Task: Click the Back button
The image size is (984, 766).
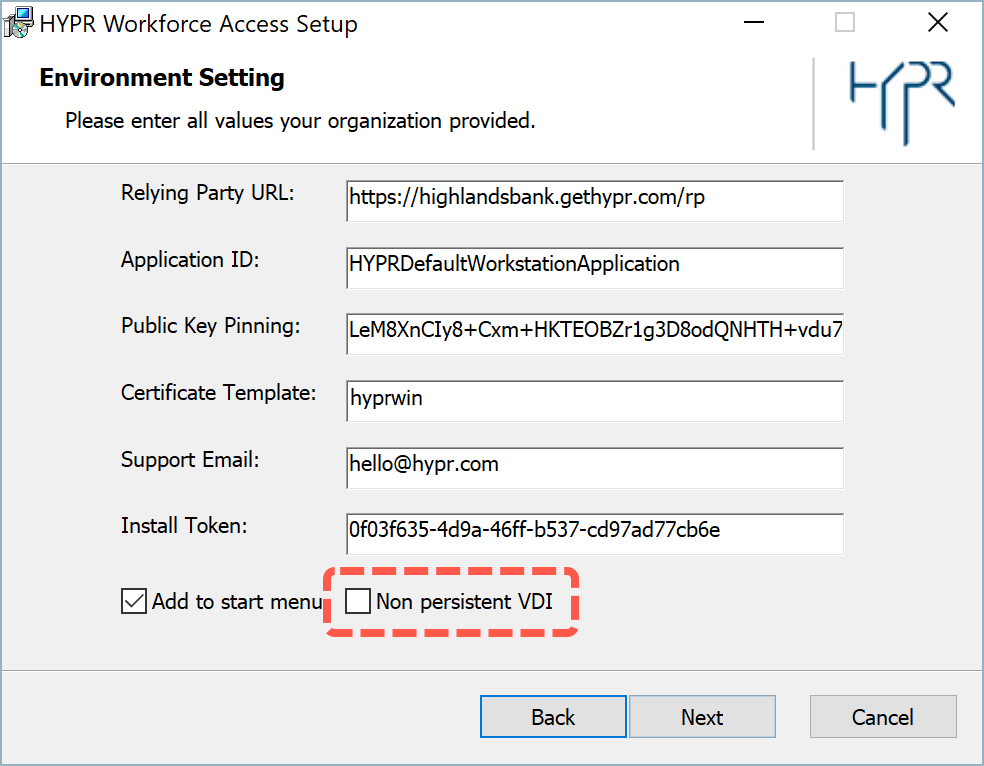Action: [553, 716]
